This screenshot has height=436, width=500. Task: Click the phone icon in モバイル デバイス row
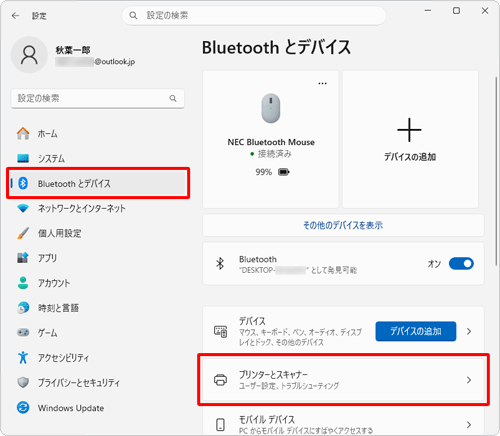(220, 425)
